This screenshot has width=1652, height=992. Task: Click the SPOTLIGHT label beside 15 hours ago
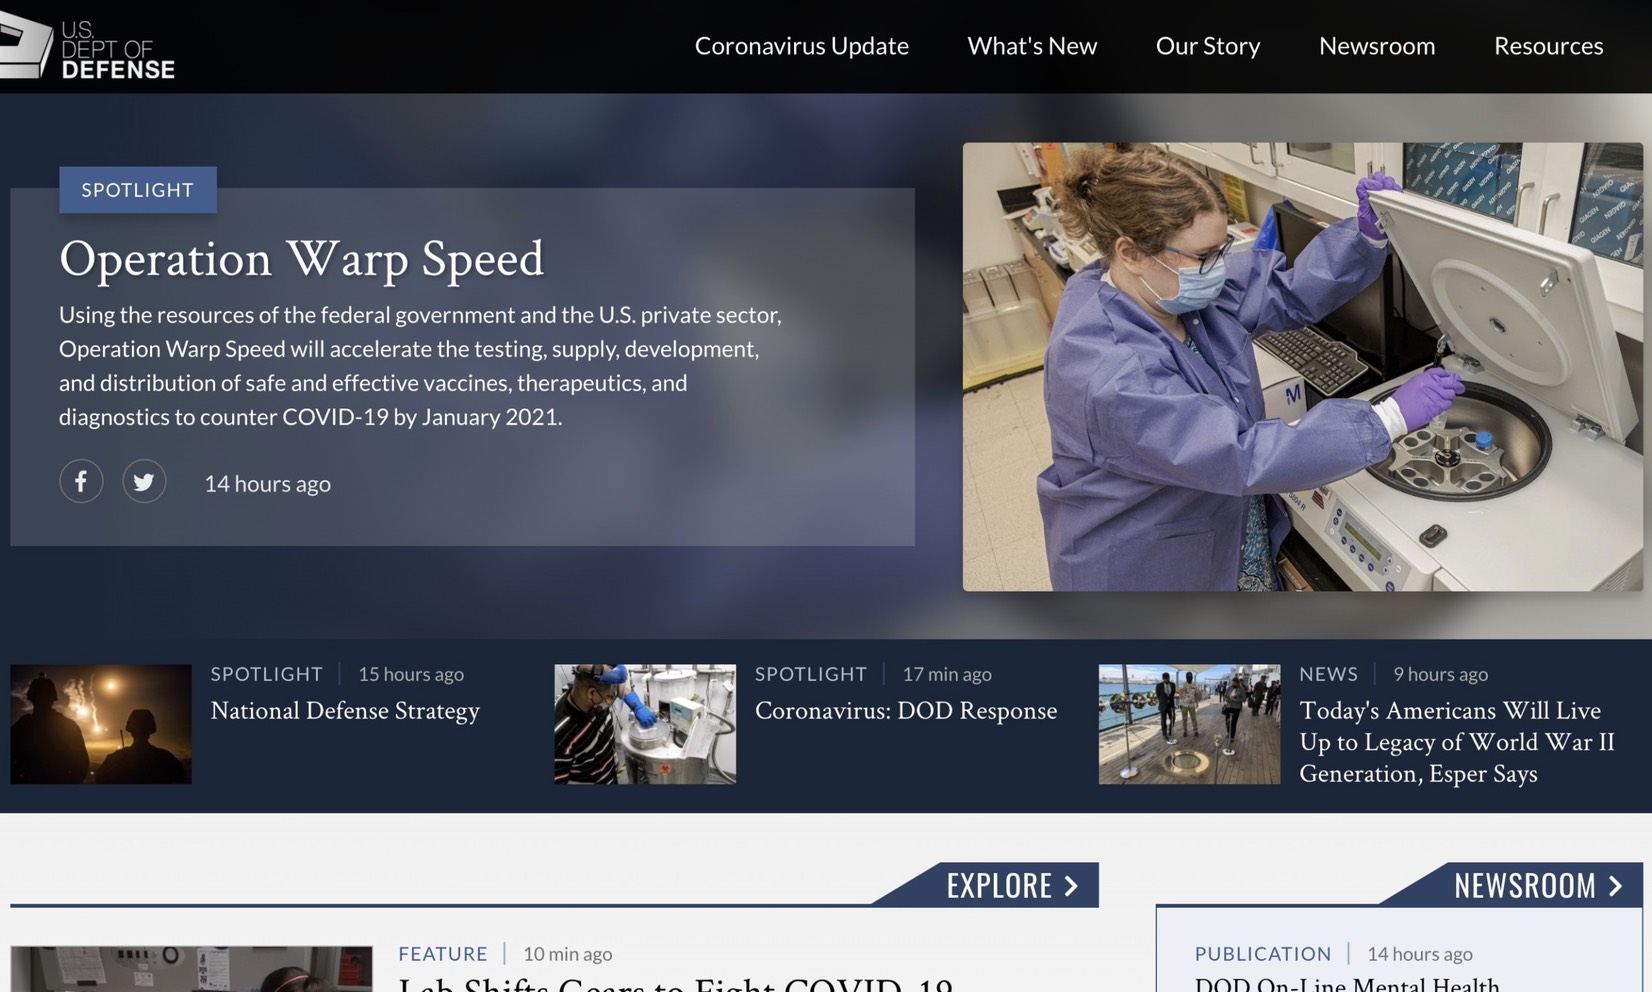[x=267, y=674]
